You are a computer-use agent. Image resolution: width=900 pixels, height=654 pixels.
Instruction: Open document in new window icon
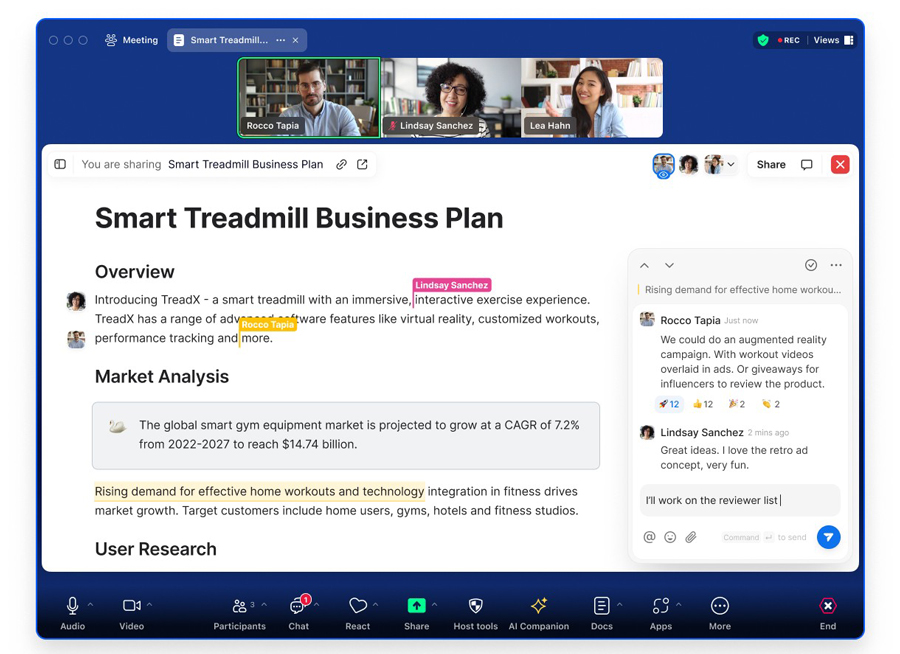click(x=362, y=164)
